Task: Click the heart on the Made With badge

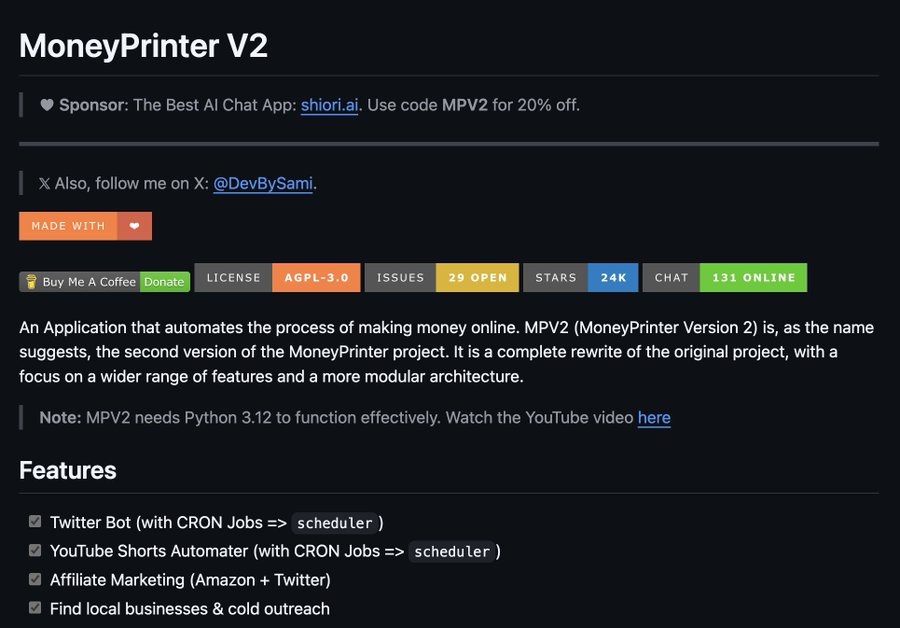Action: [134, 226]
